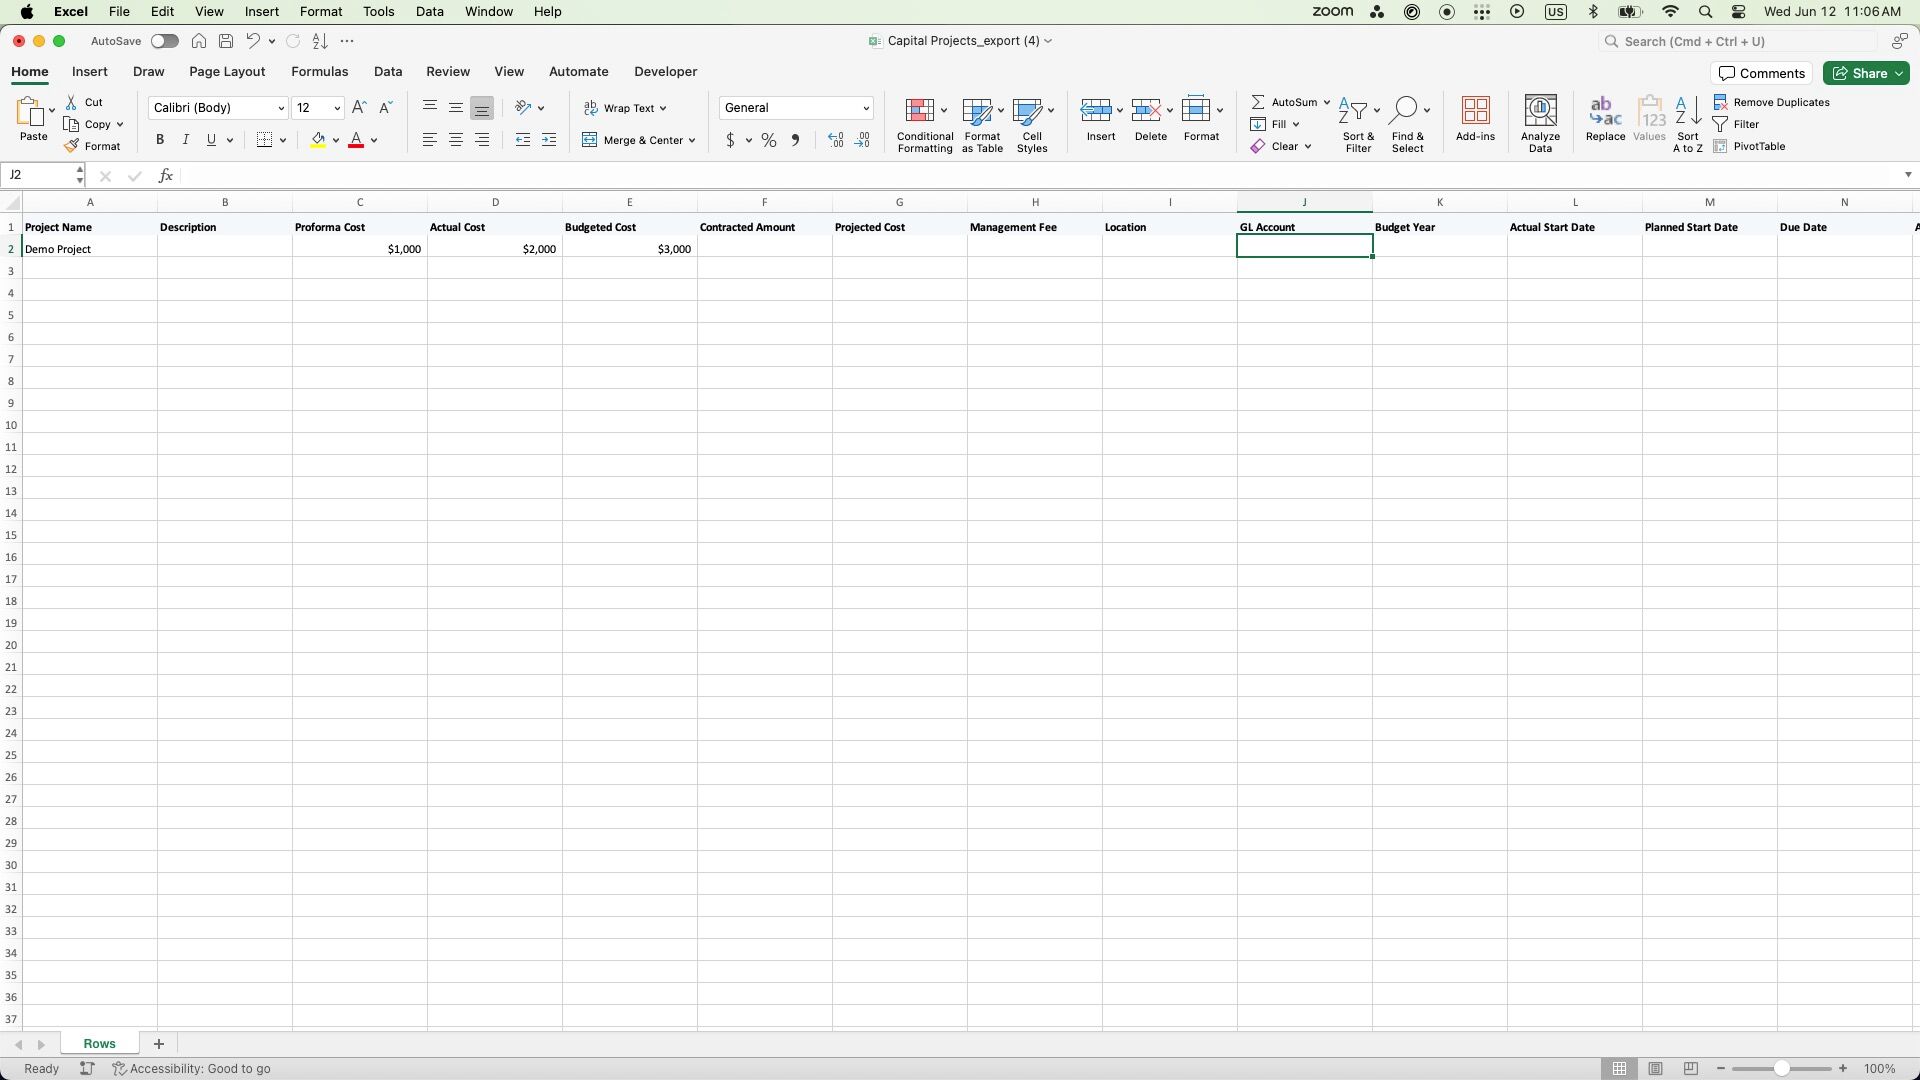Click the Add-ins icon

coord(1475,110)
